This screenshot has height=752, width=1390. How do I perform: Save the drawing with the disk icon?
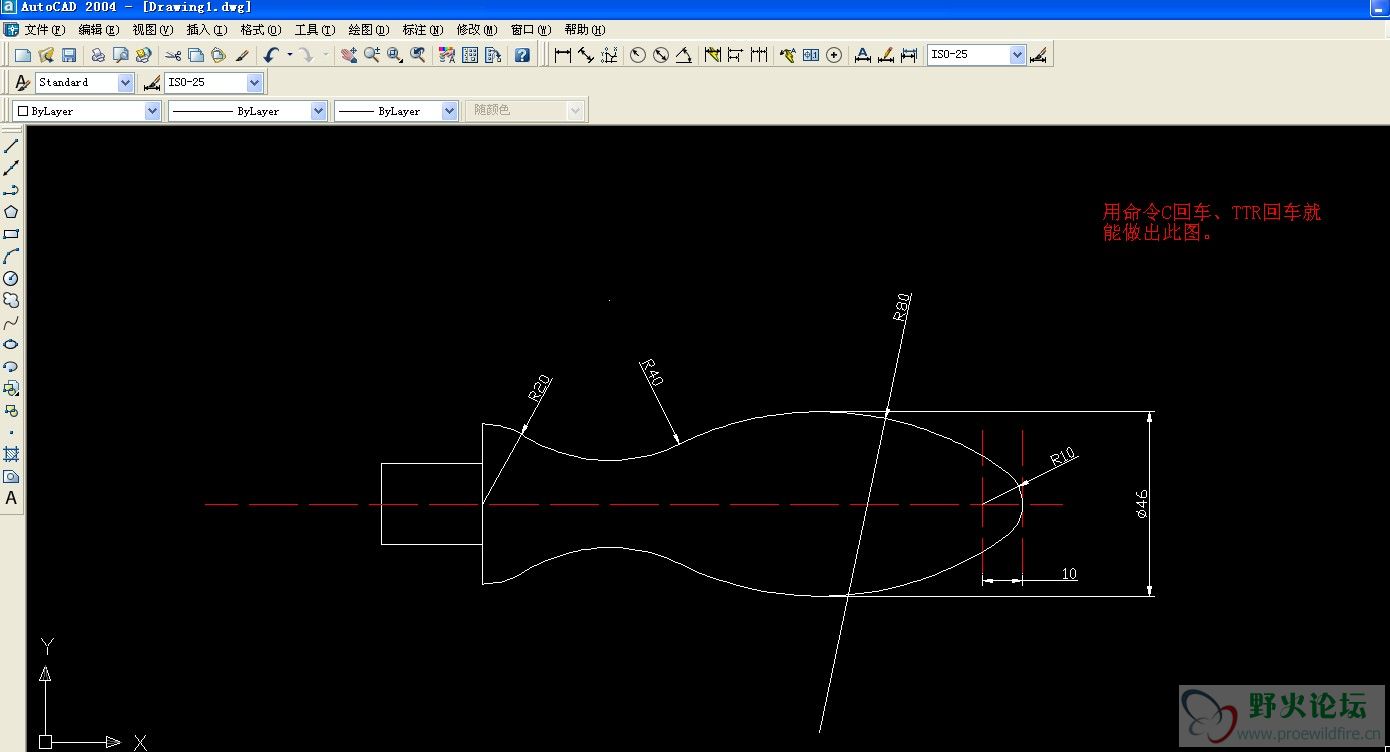(69, 55)
